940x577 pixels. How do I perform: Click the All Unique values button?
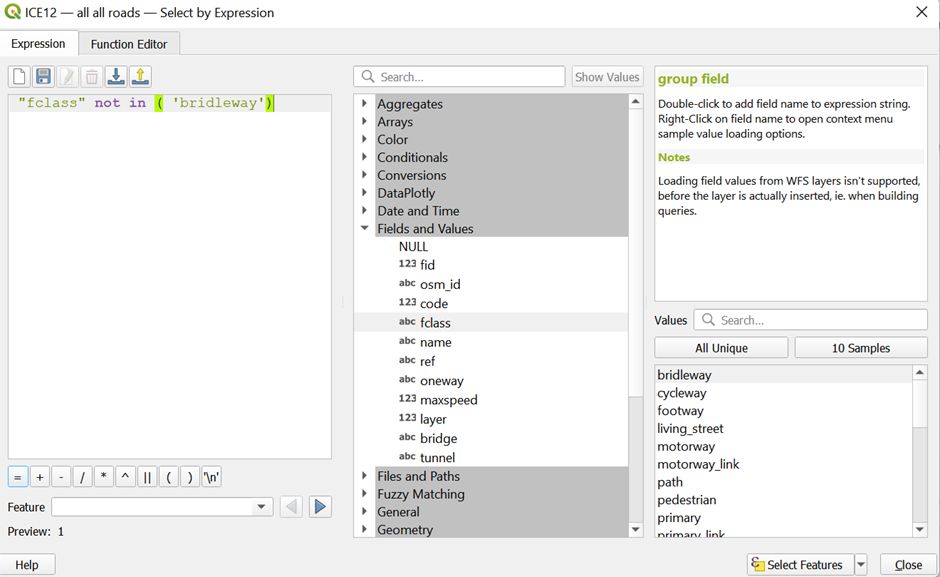(721, 348)
